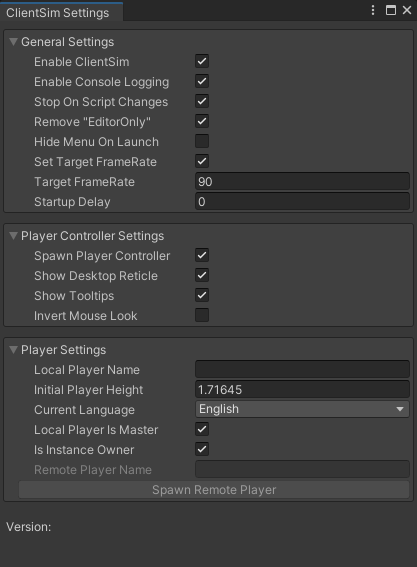417x567 pixels.
Task: Toggle Show Desktop Reticle checkbox
Action: (x=202, y=275)
